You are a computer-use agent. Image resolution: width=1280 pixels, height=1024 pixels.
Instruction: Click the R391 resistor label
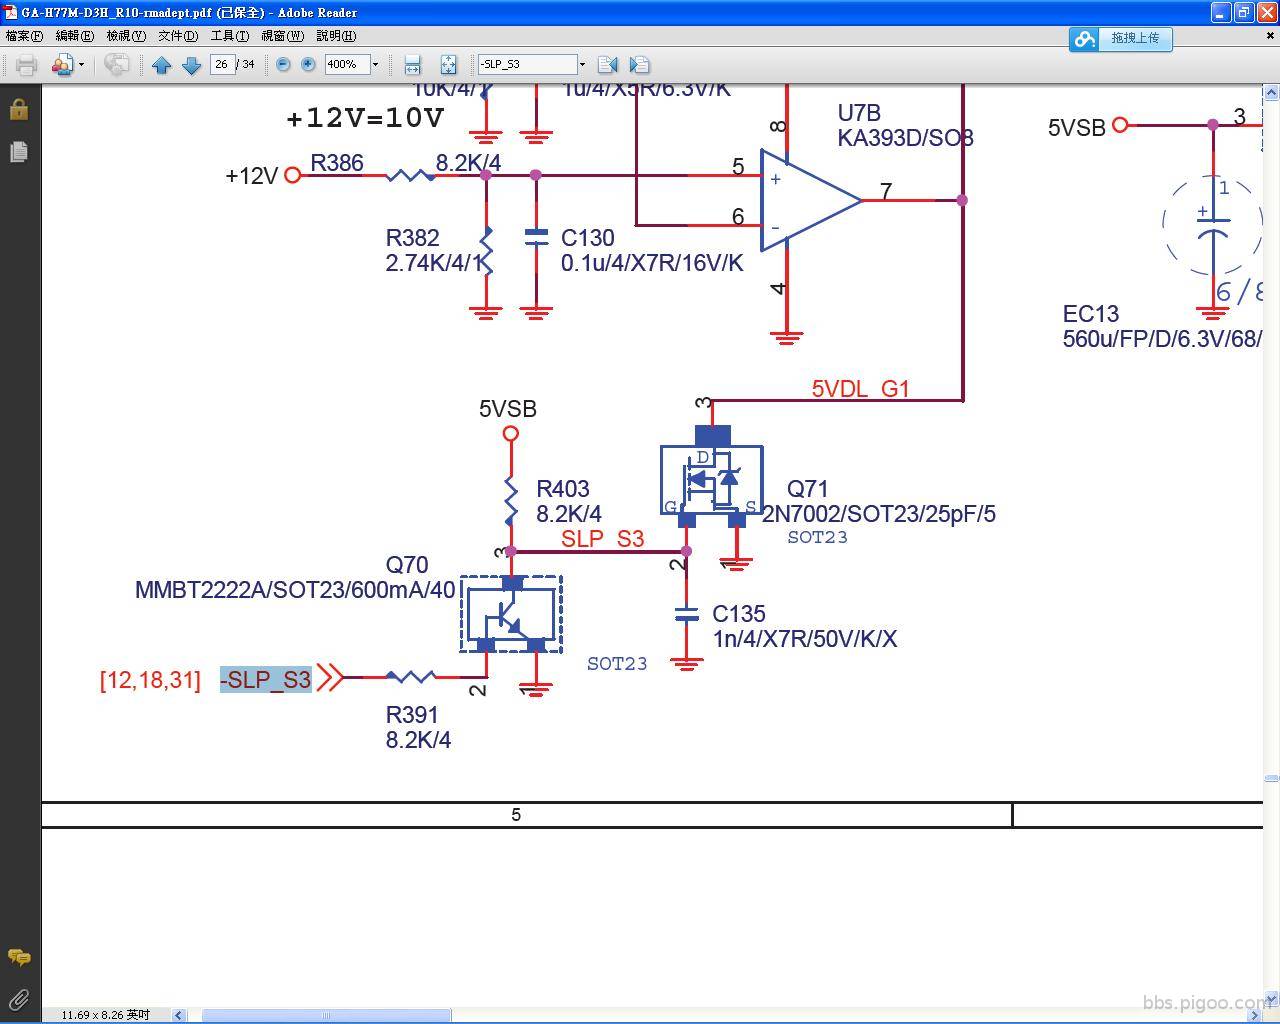[412, 715]
